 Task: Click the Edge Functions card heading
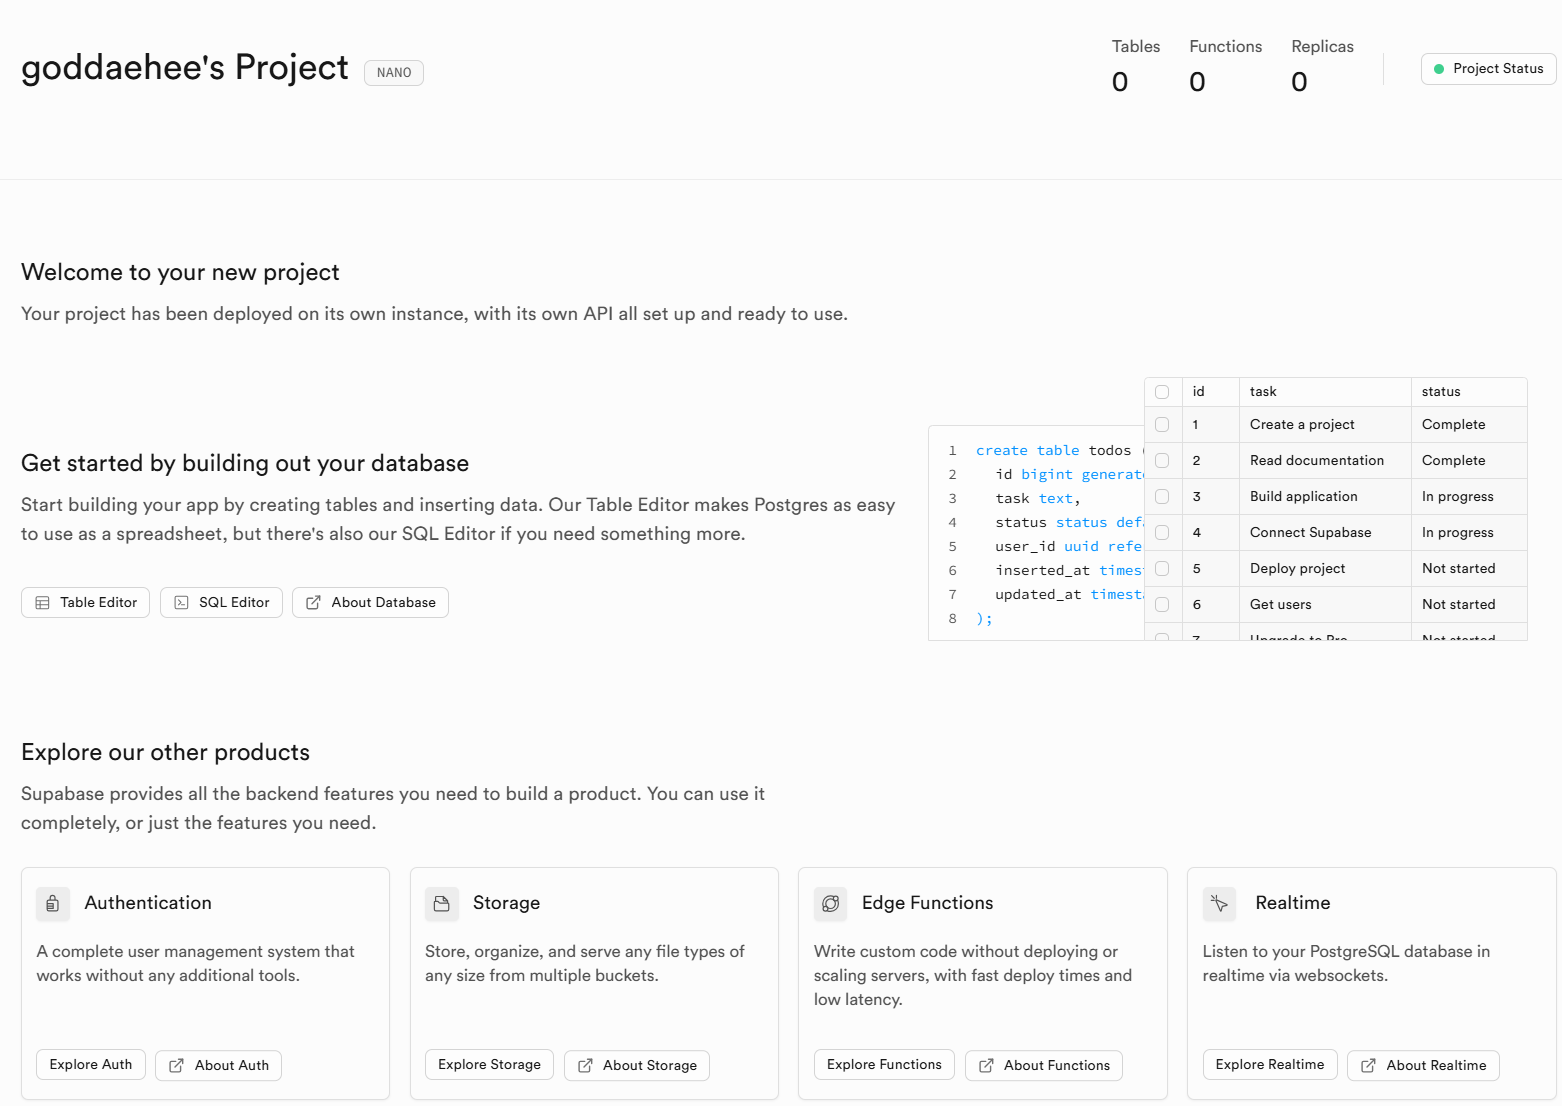tap(928, 903)
